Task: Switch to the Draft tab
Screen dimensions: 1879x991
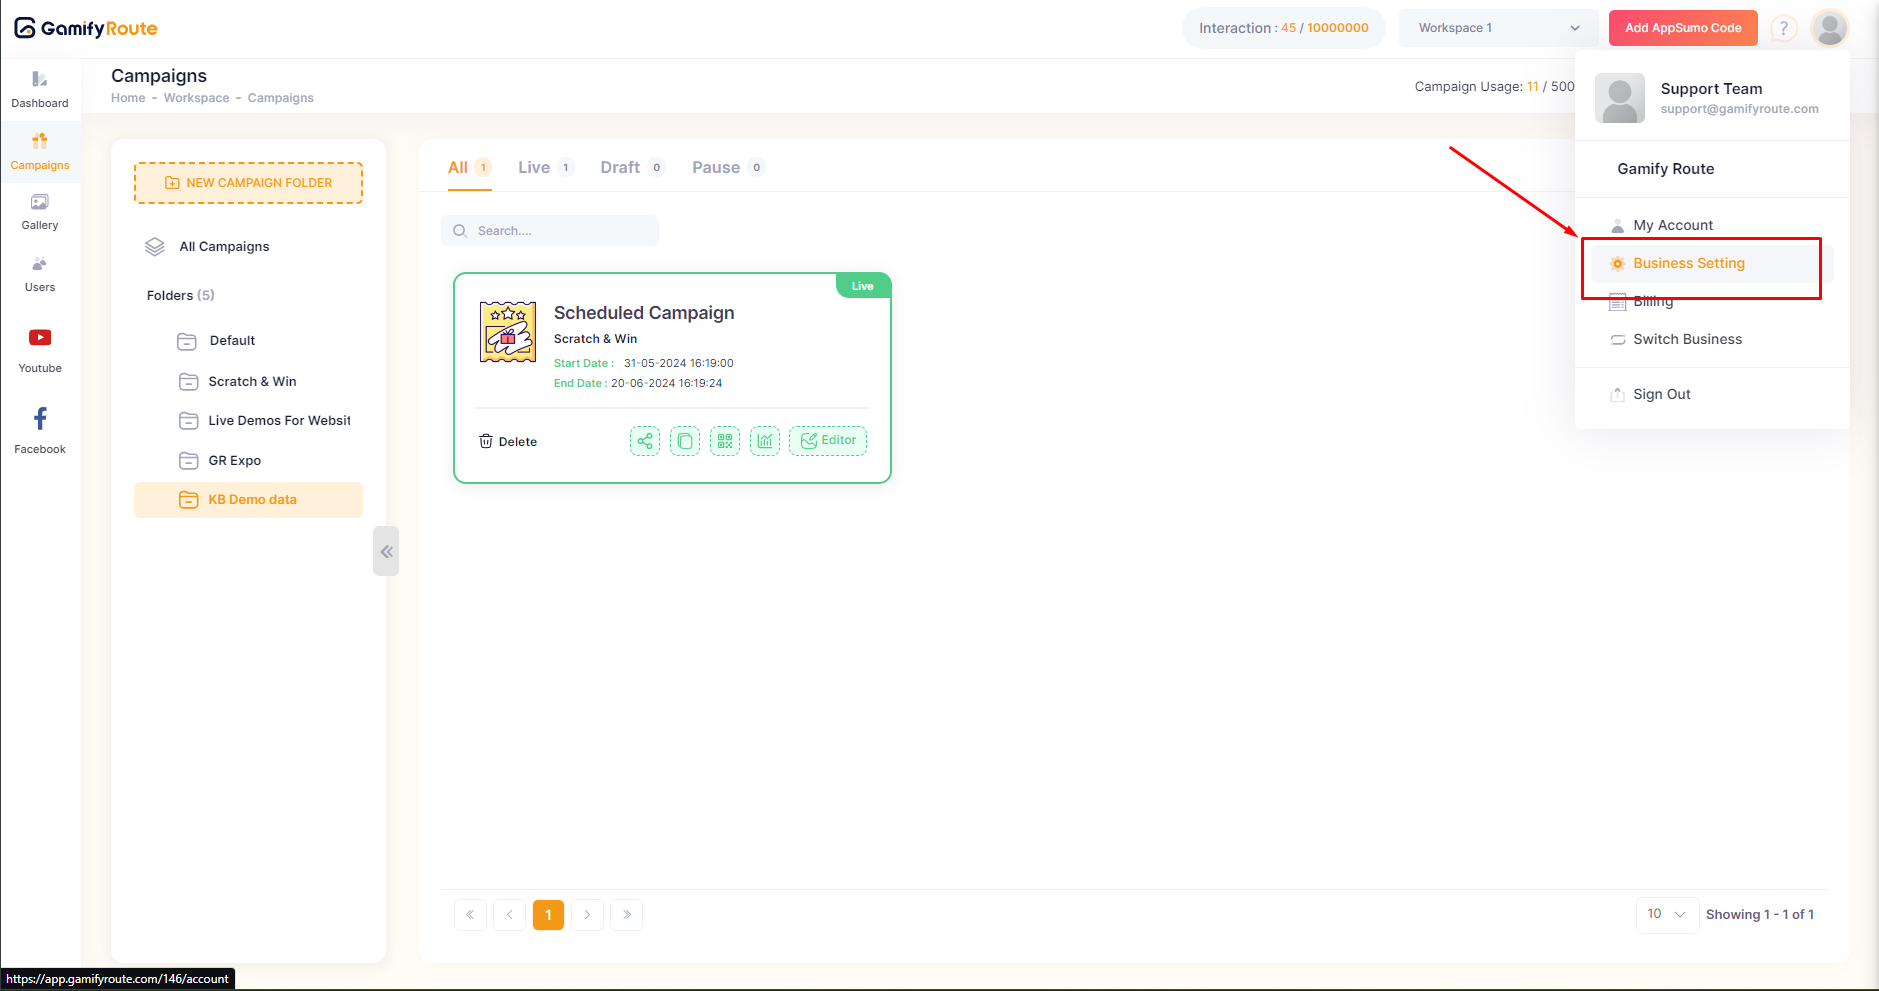Action: tap(621, 168)
